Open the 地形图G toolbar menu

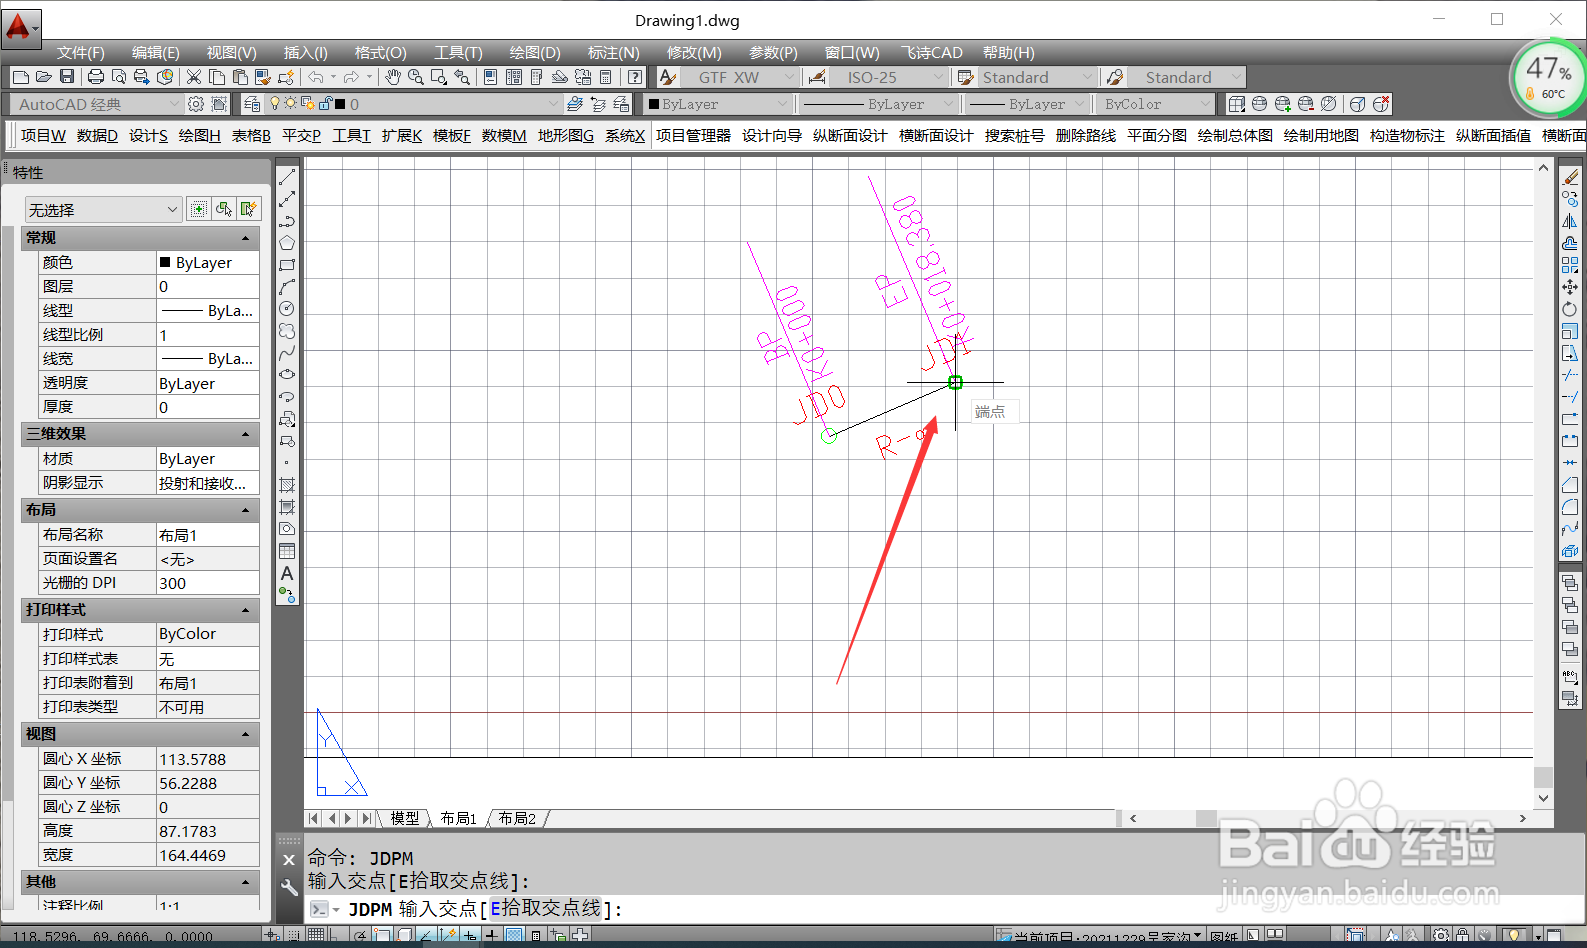click(566, 135)
